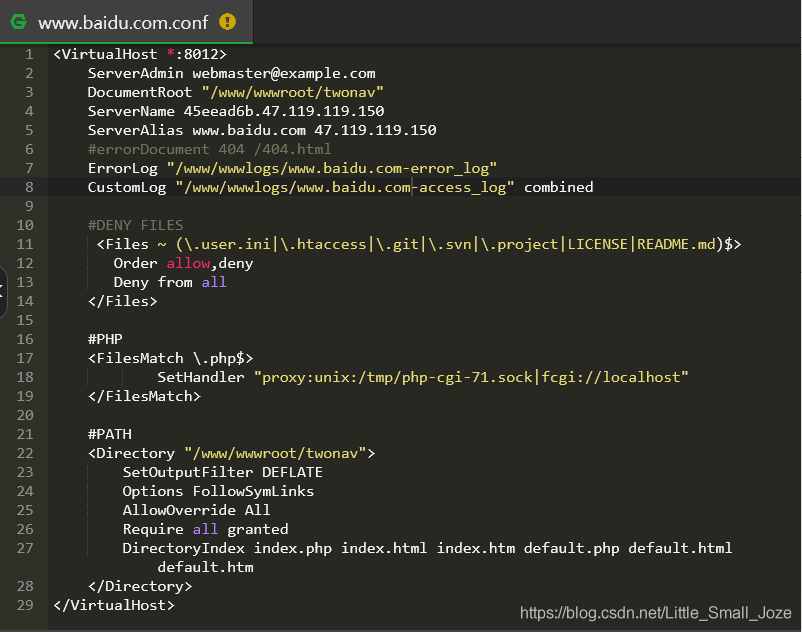Screen dimensions: 802x632
Task: Click the </Files> closing tag
Action: [122, 301]
